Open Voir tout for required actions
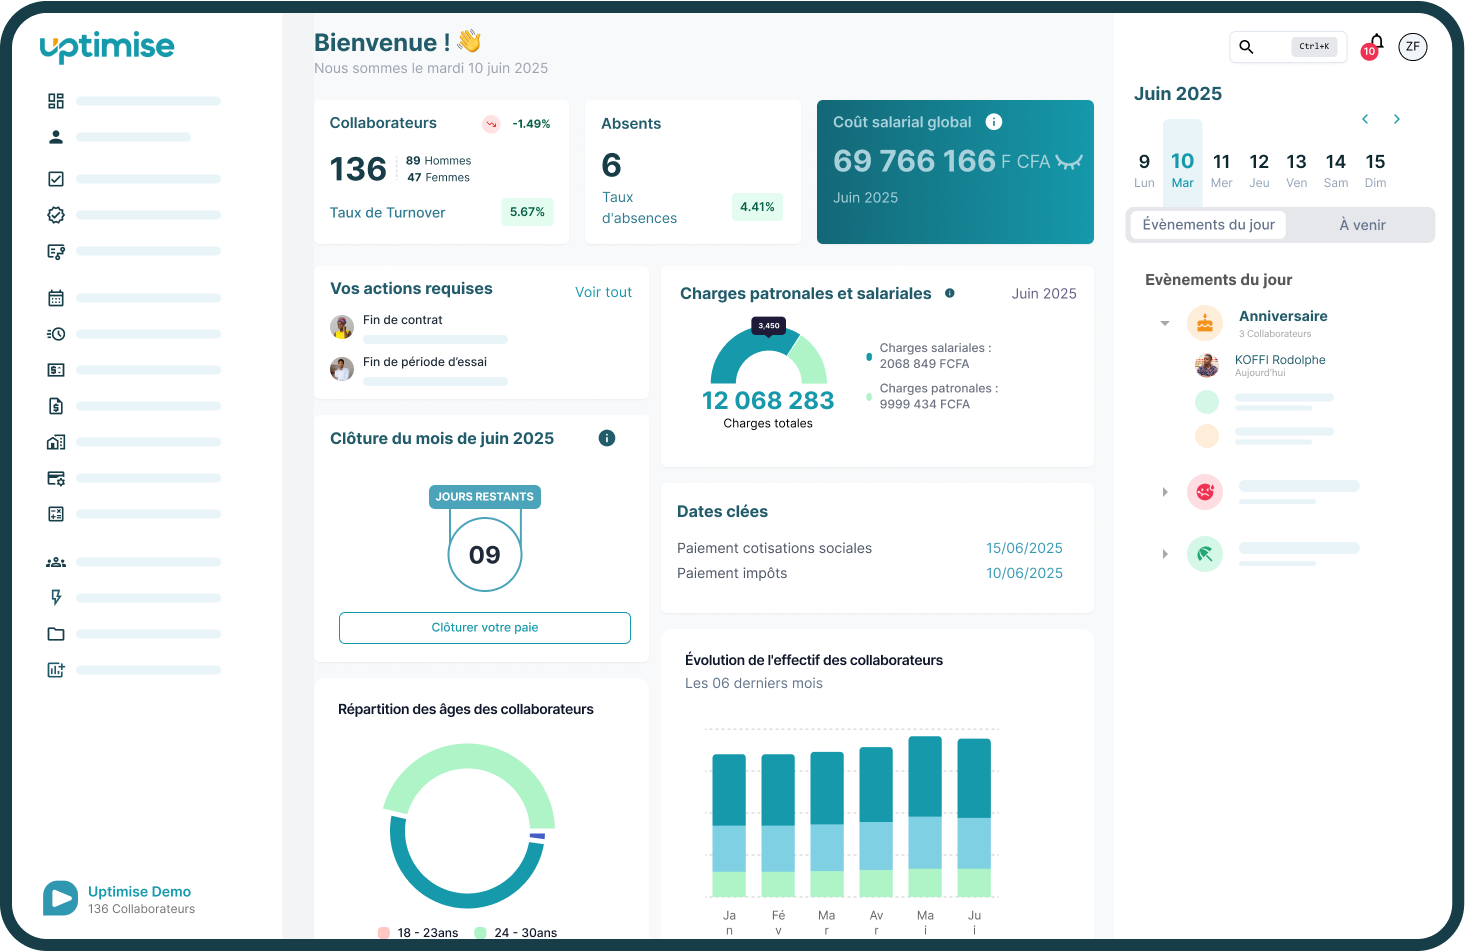The height and width of the screenshot is (951, 1465). point(603,291)
